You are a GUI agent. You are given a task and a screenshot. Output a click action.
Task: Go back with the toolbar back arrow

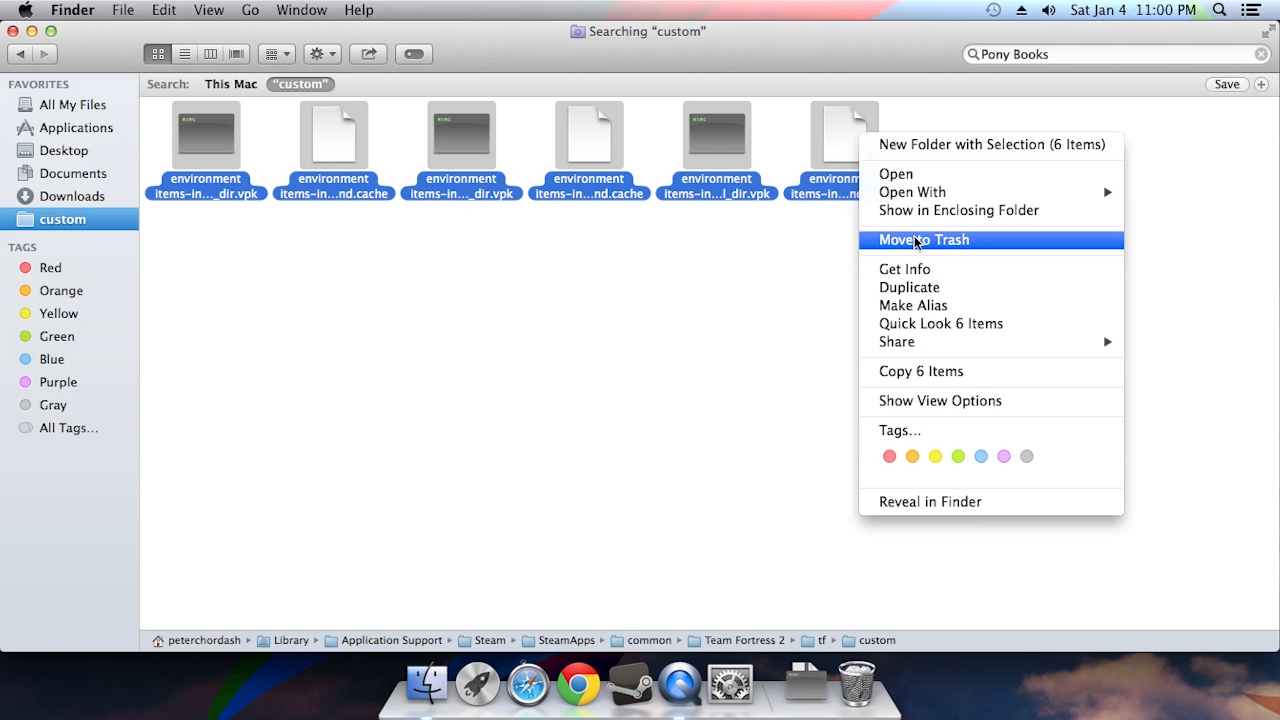point(21,54)
